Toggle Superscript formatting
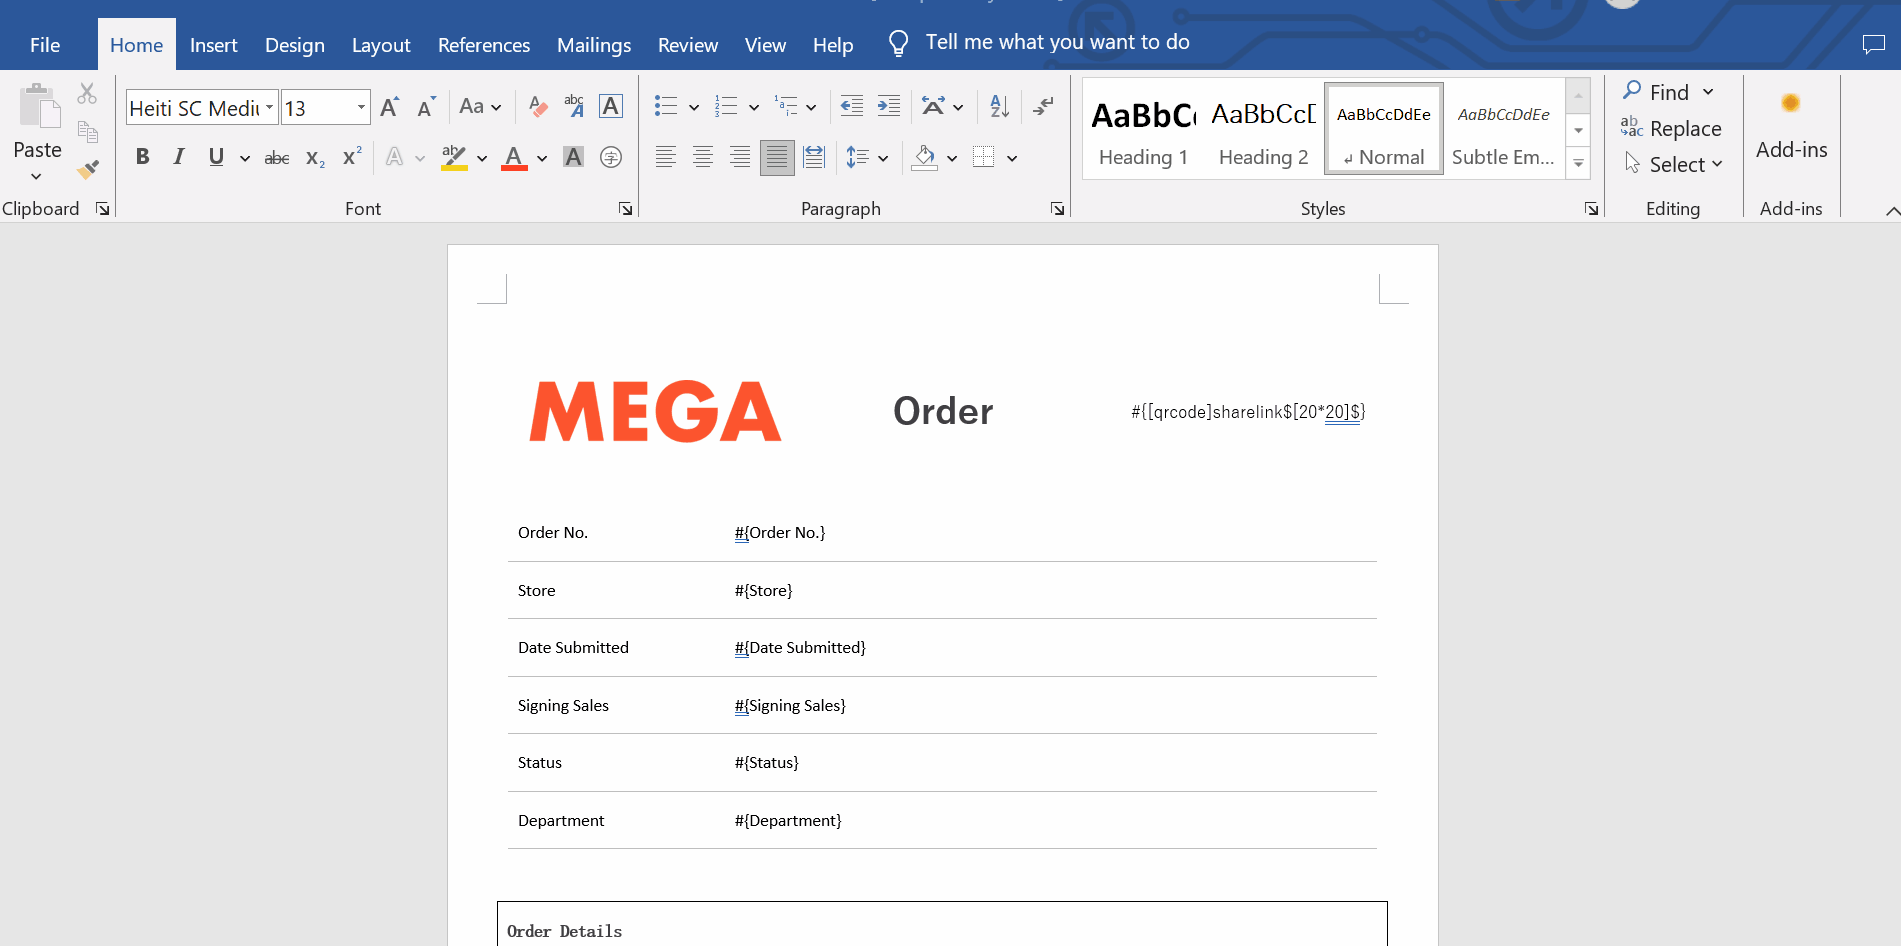Image resolution: width=1901 pixels, height=946 pixels. click(x=352, y=157)
